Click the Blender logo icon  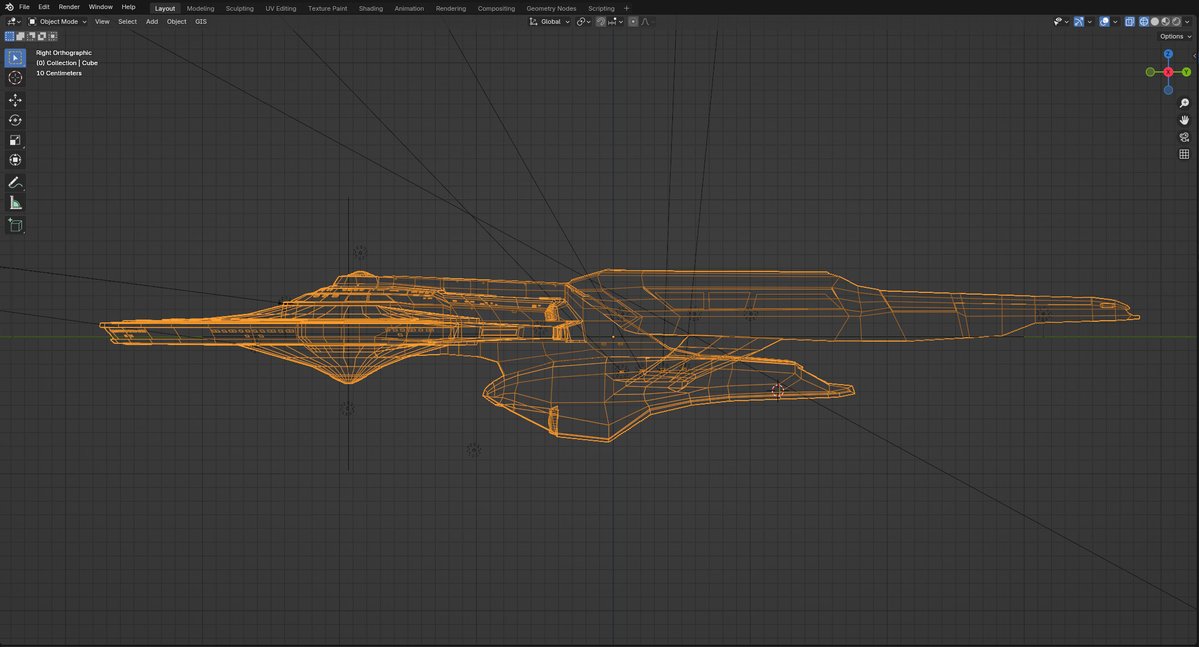[9, 7]
